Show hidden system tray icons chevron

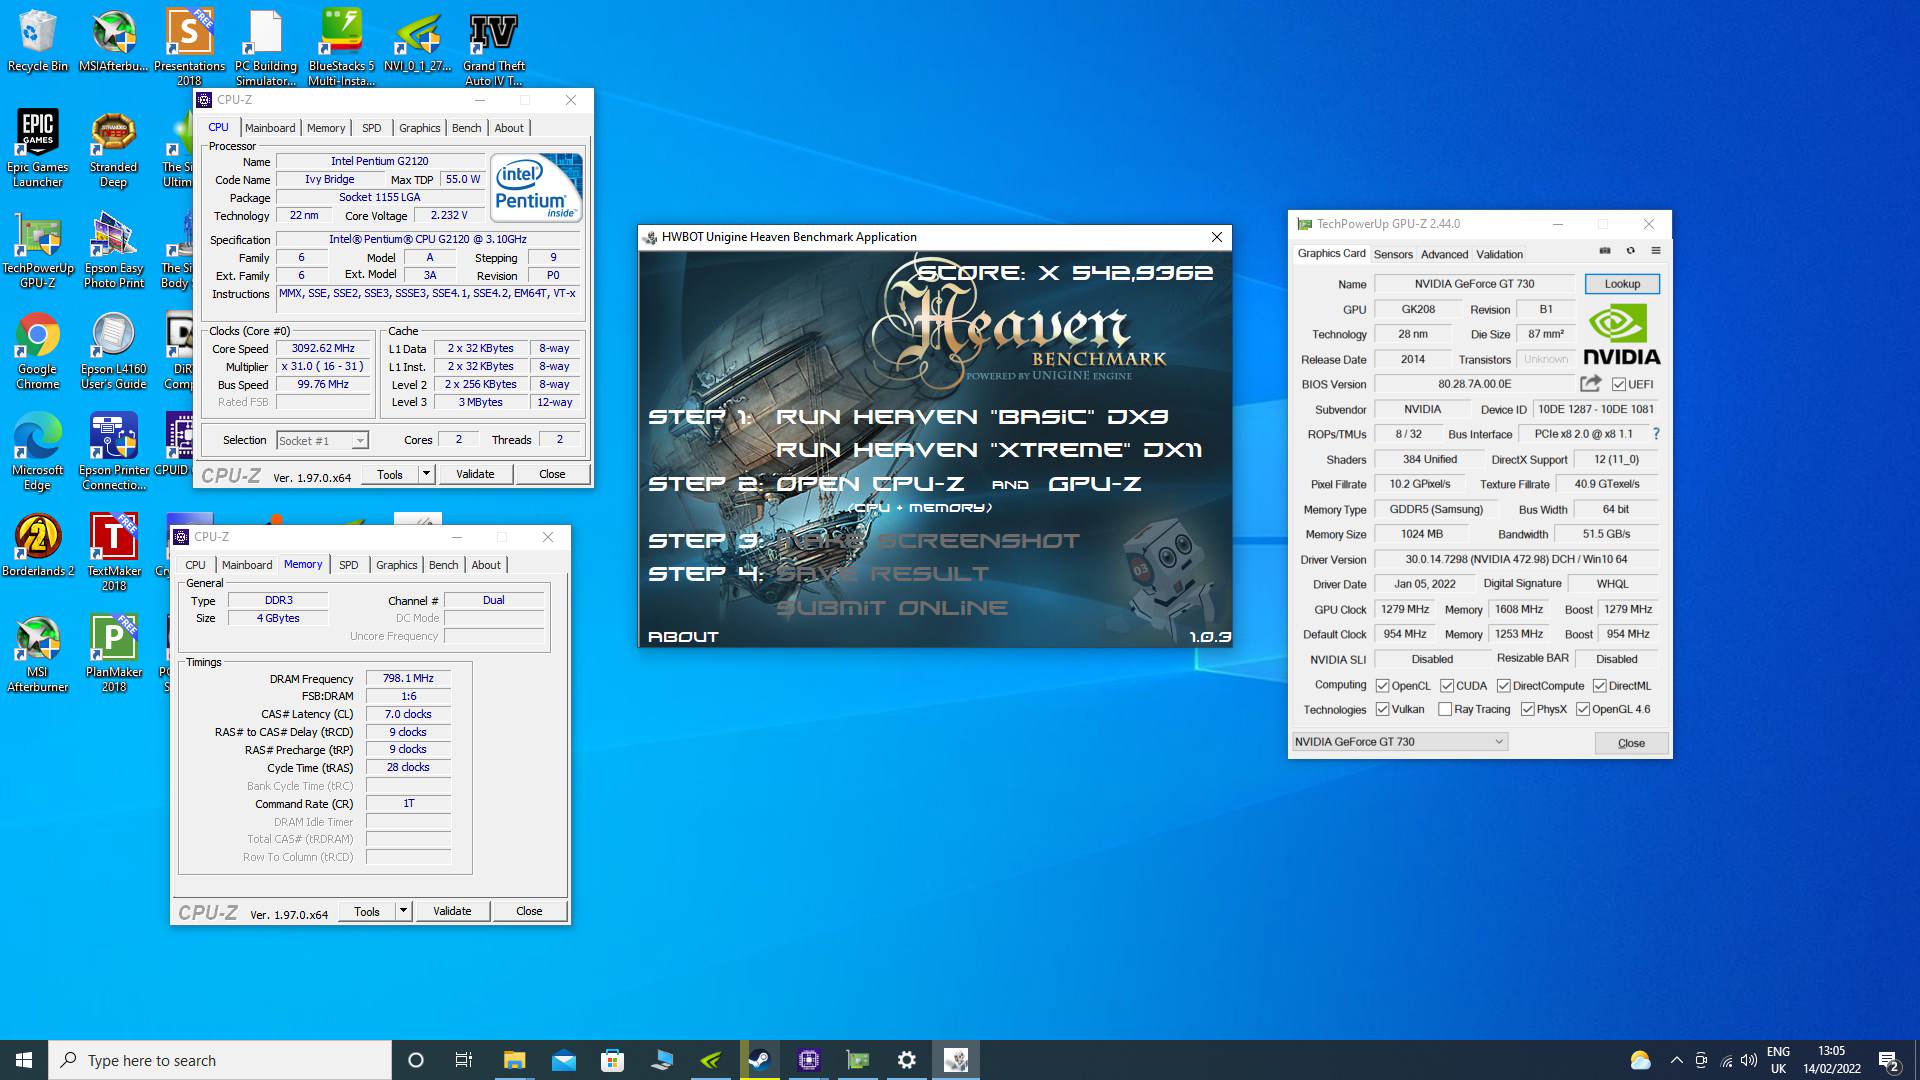pos(1676,1060)
